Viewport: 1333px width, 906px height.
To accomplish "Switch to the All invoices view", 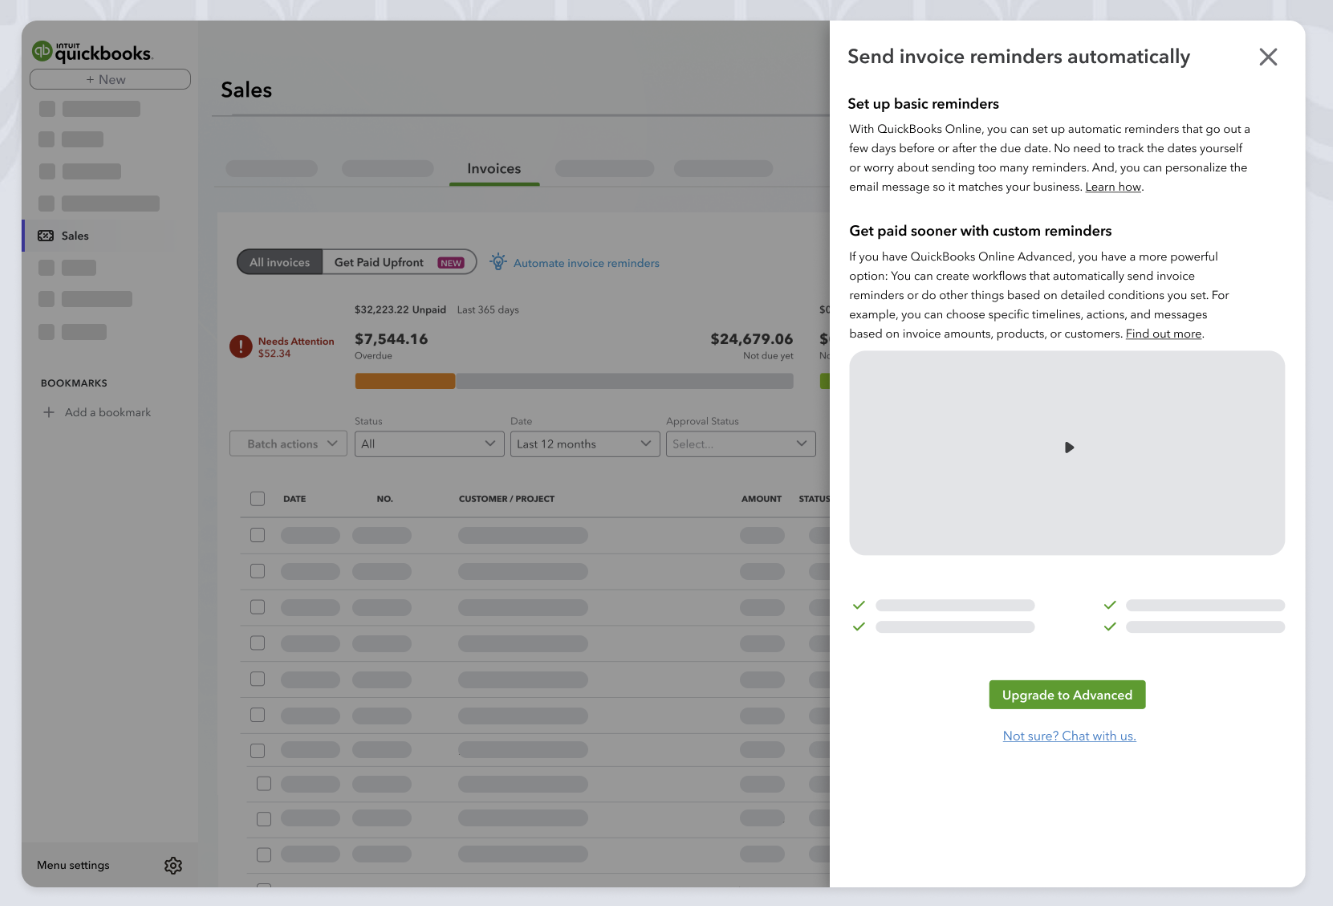I will (280, 262).
